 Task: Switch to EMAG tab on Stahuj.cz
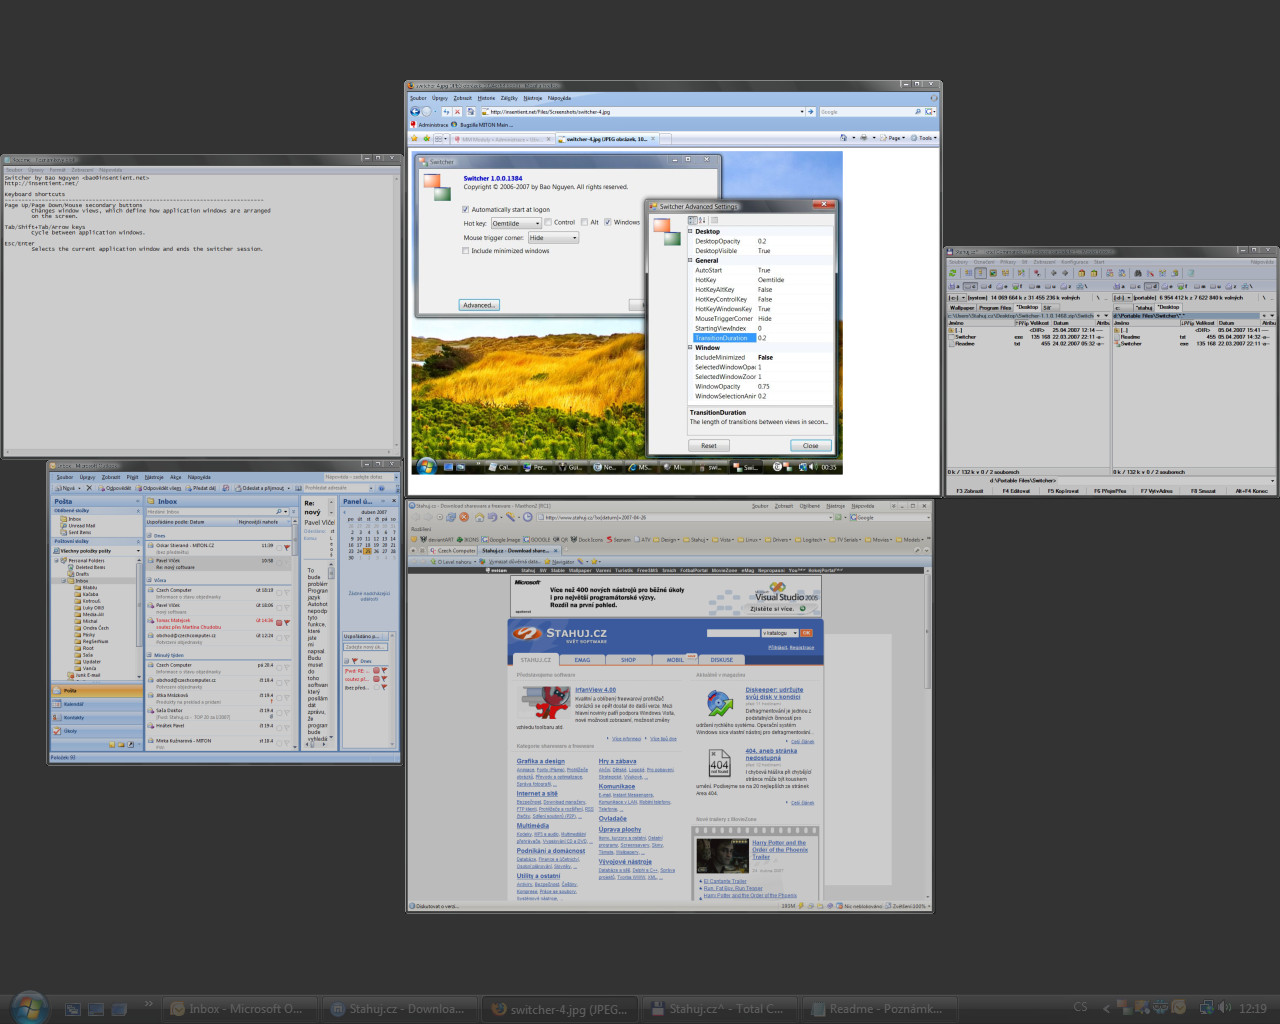pos(582,660)
